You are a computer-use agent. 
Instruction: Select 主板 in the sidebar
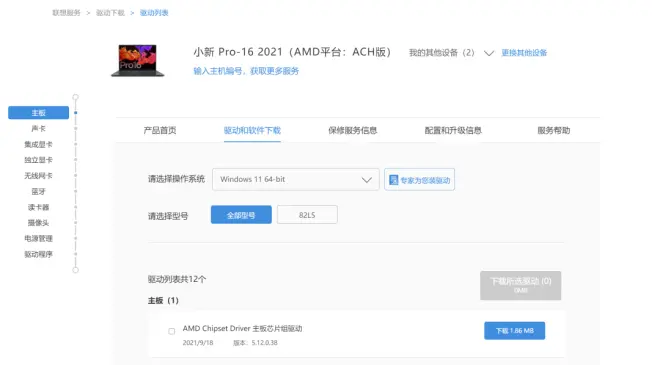(x=38, y=112)
